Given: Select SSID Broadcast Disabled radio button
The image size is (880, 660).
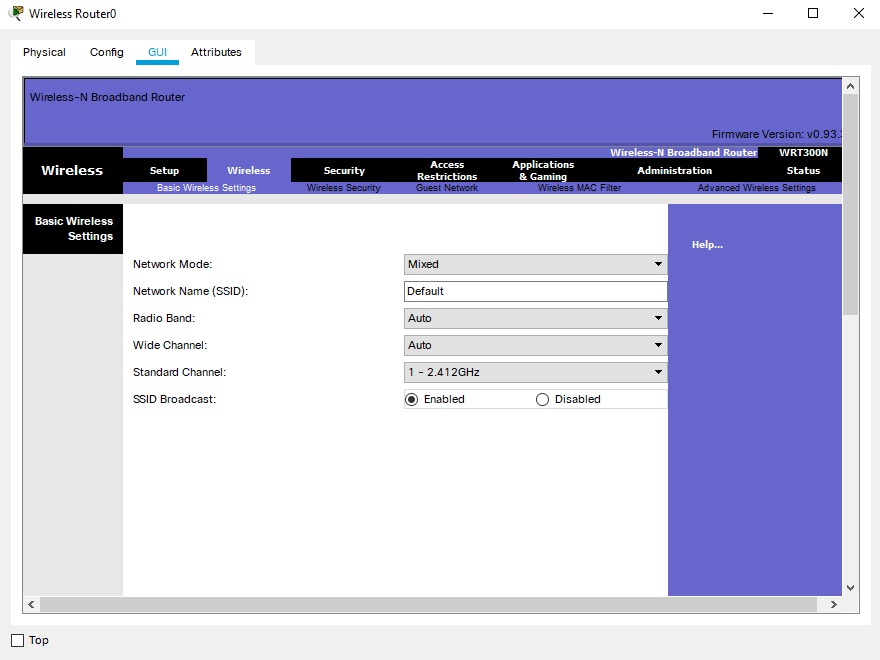Looking at the screenshot, I should [542, 400].
